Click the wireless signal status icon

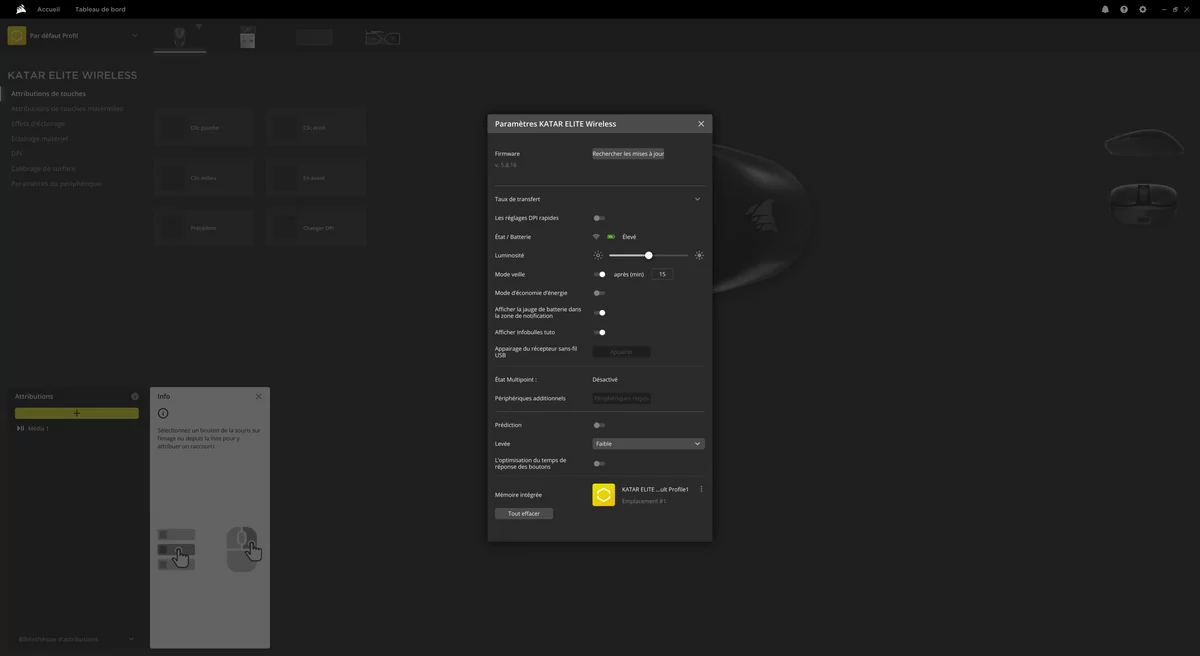coord(596,237)
